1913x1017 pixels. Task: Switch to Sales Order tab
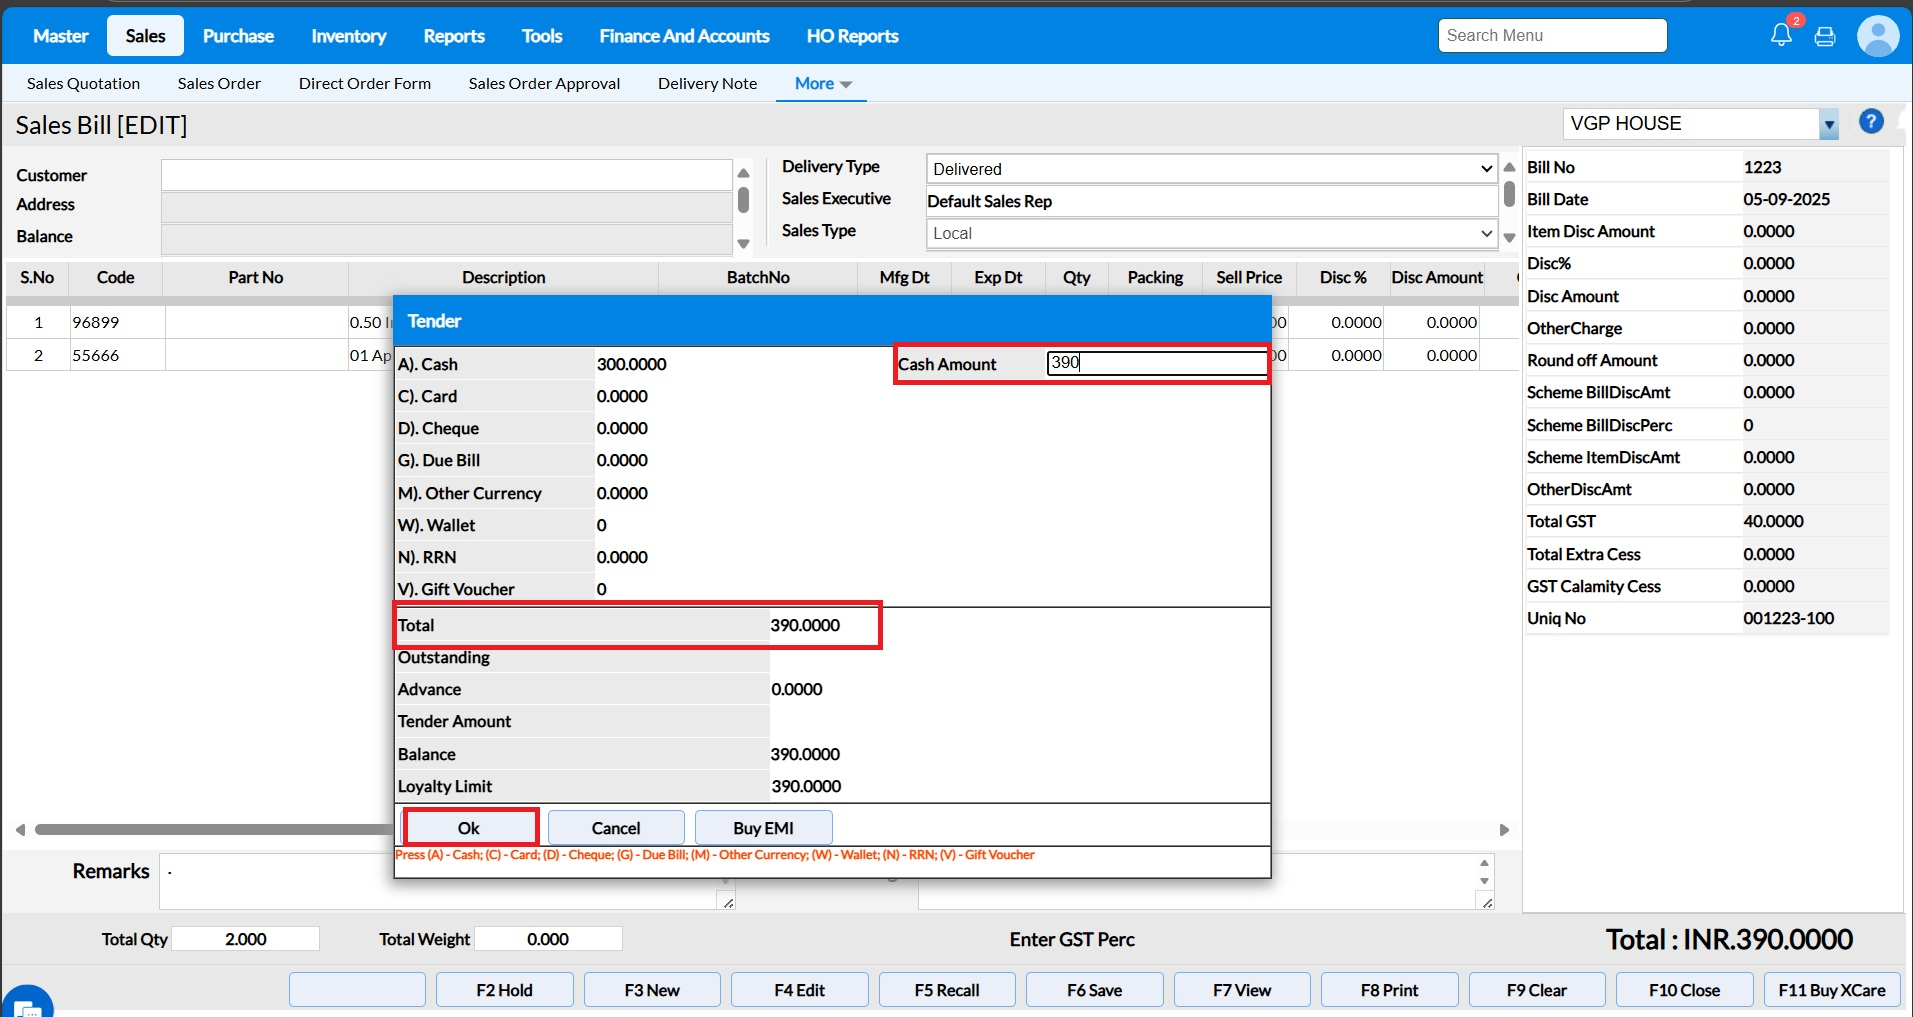[x=219, y=84]
